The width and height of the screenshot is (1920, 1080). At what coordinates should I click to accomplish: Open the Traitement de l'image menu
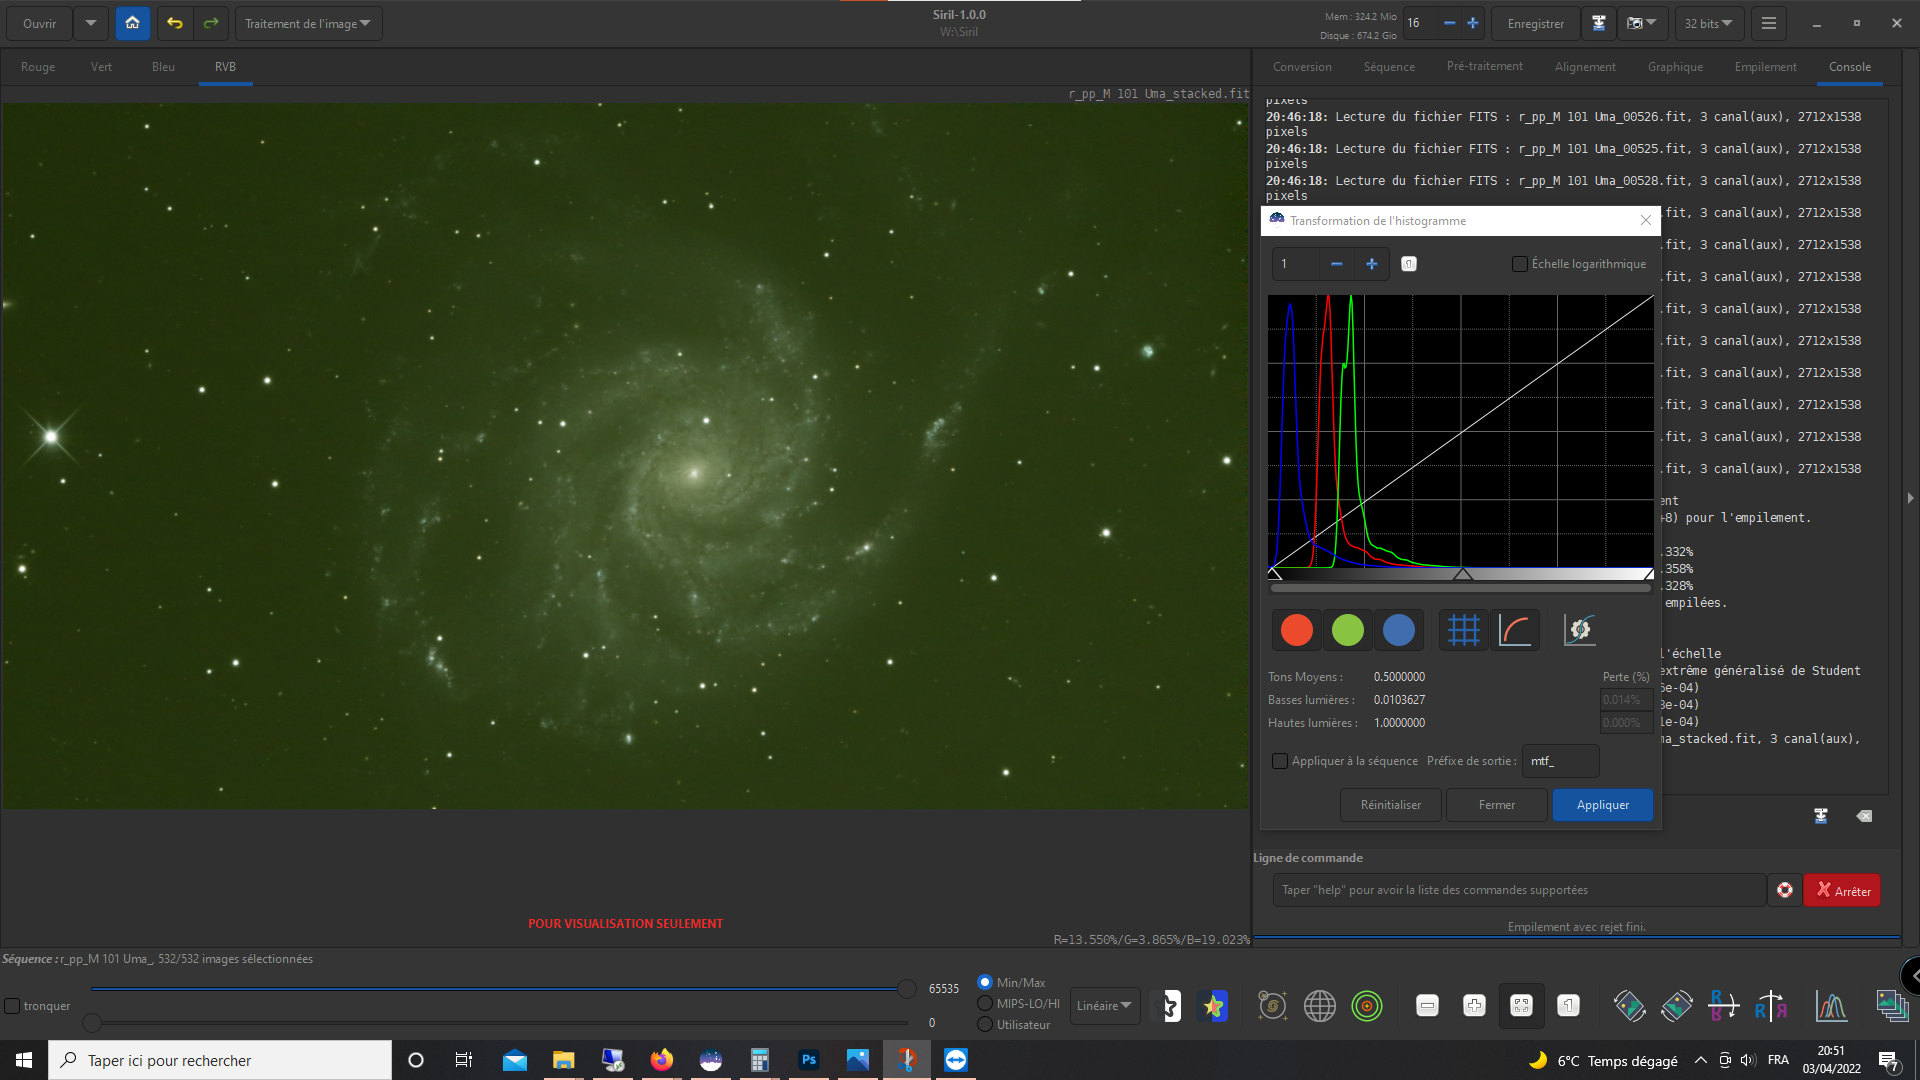coord(308,23)
